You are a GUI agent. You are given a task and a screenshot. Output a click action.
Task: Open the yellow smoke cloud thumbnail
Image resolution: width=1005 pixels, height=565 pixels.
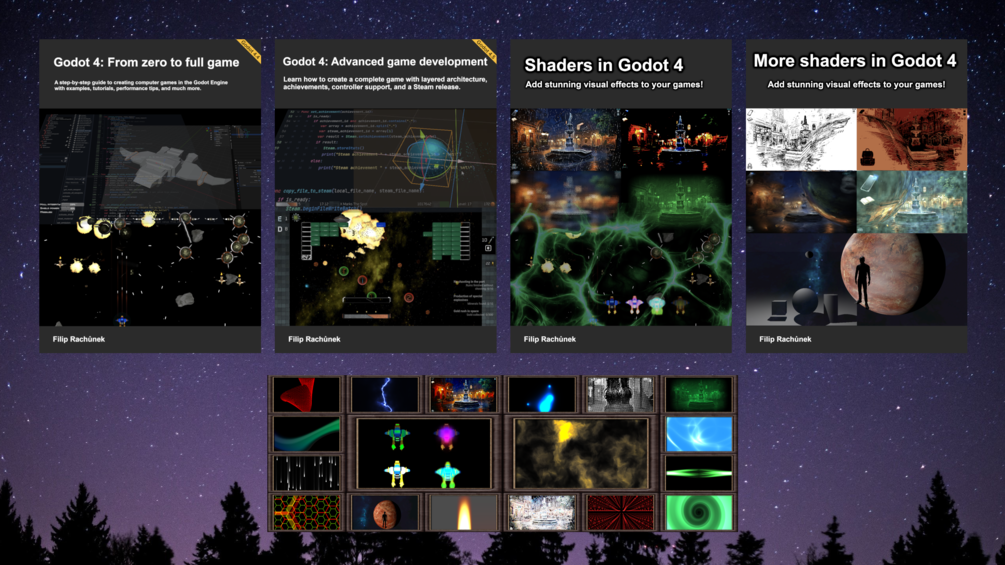coord(581,454)
